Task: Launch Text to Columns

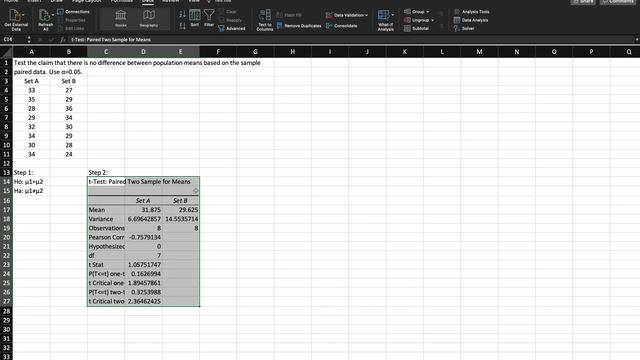Action: [264, 20]
